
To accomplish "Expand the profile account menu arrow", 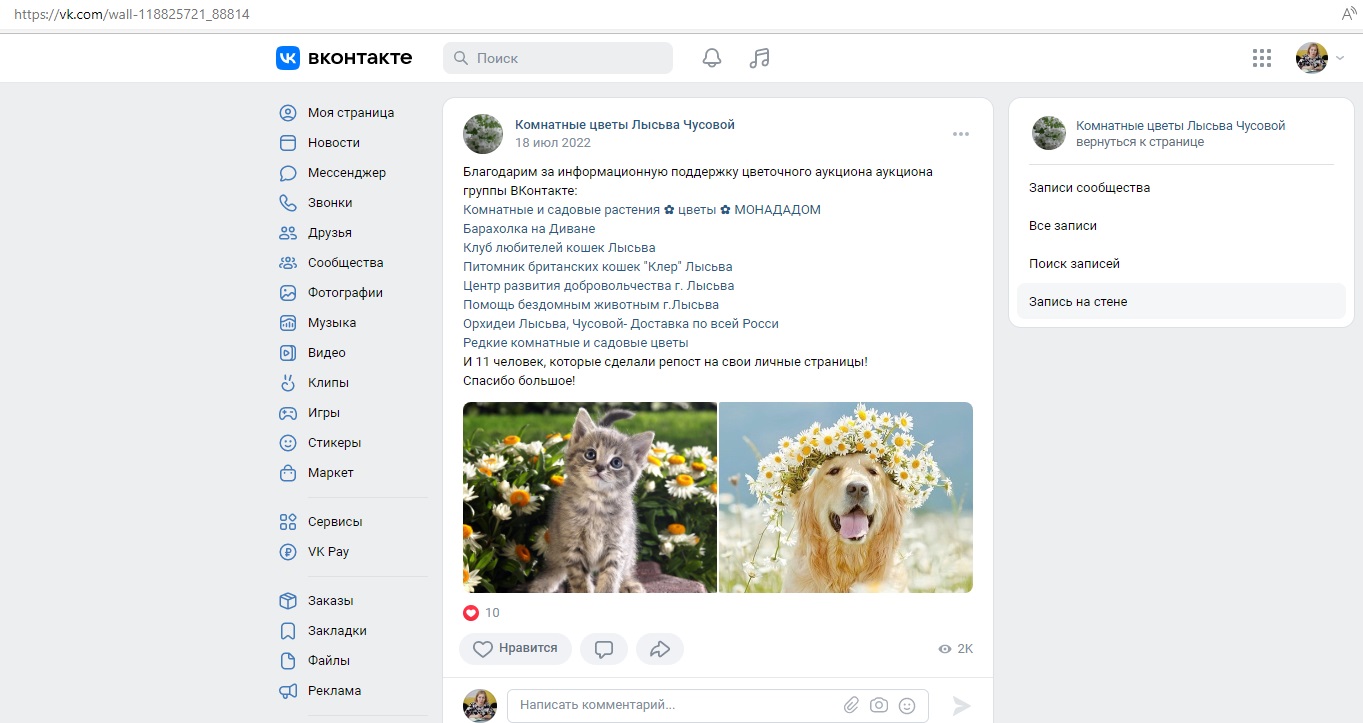I will tap(1340, 58).
